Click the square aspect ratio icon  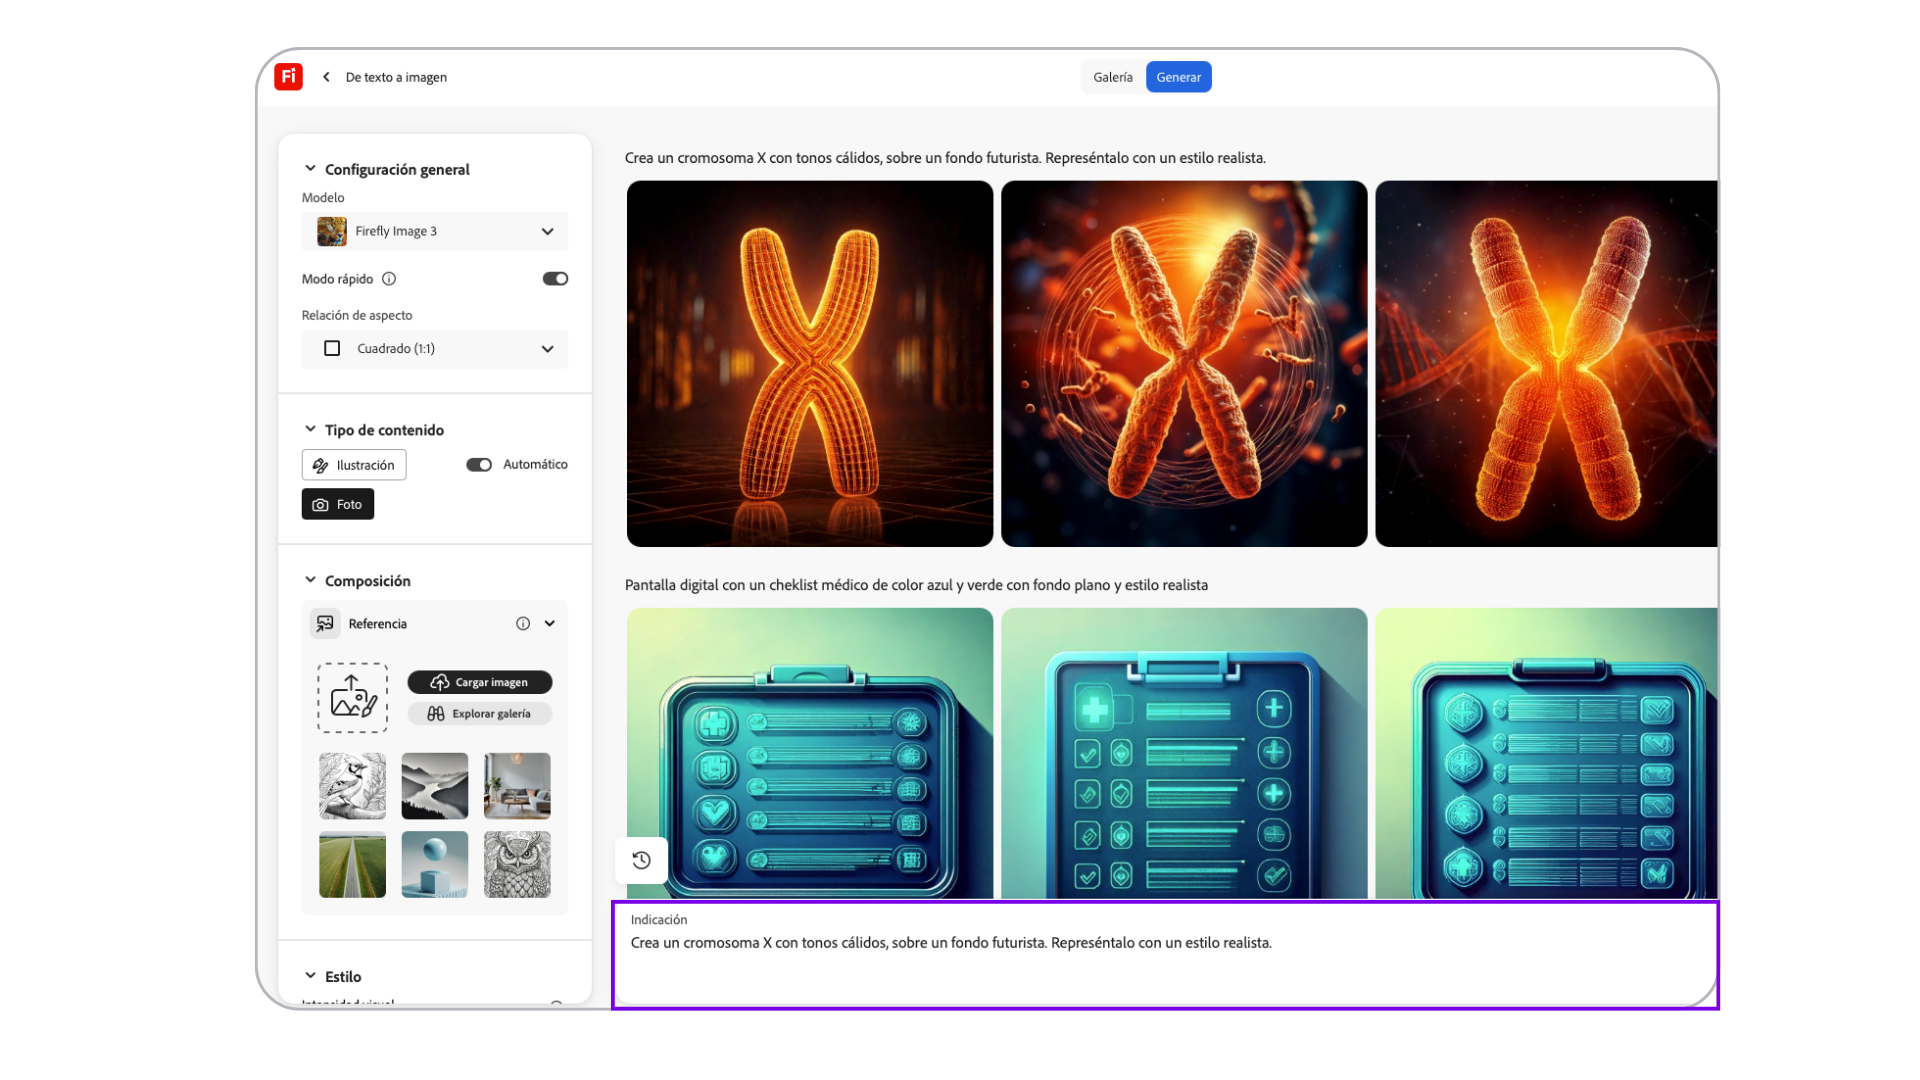332,348
